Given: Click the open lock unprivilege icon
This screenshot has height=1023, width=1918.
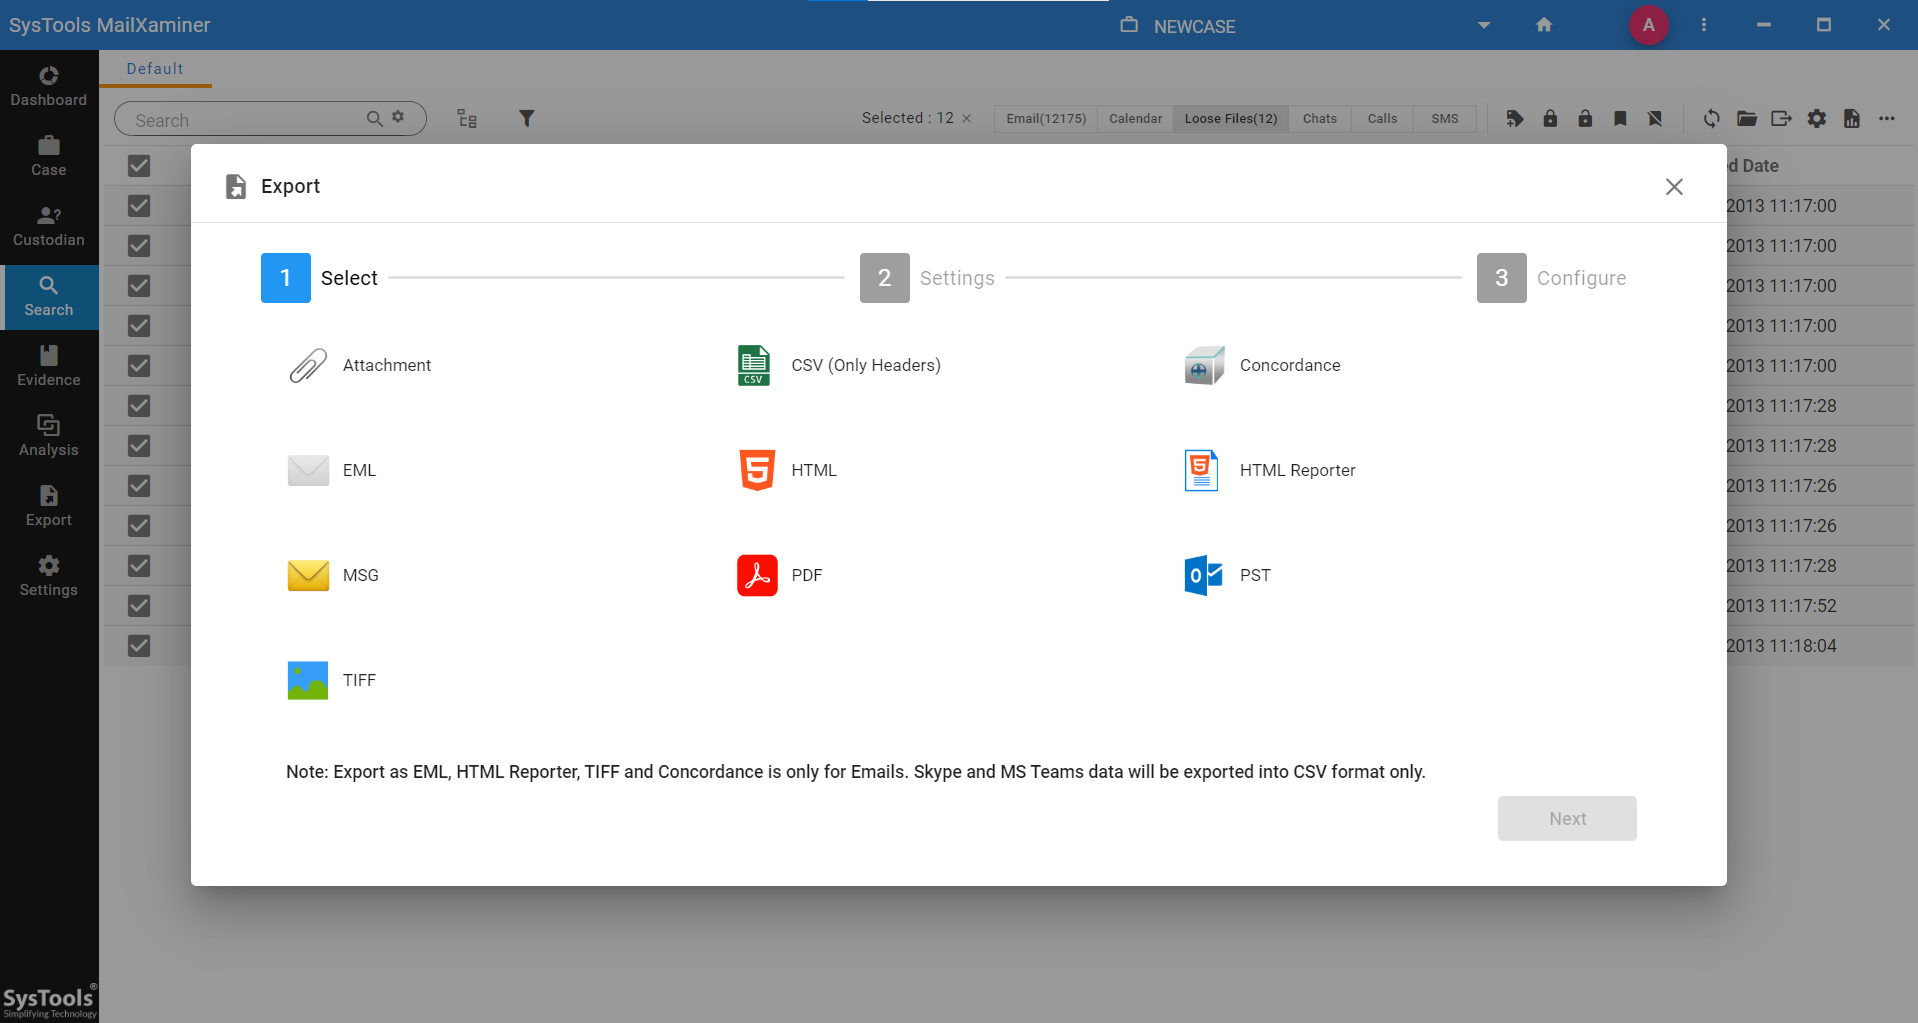Looking at the screenshot, I should [x=1585, y=119].
